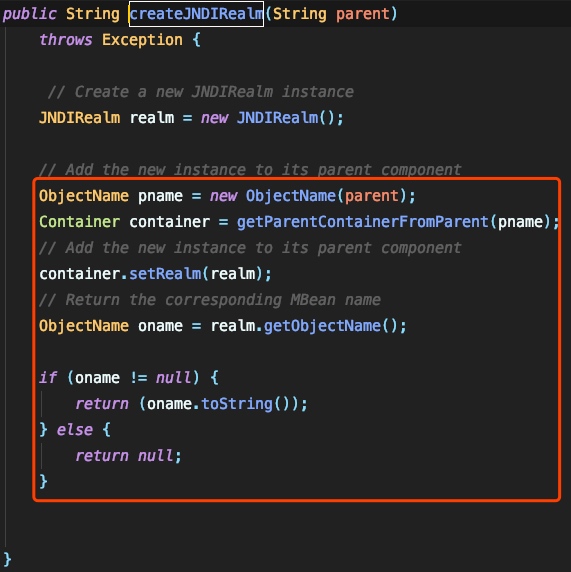Click the 'pname' variable in its declaration
This screenshot has height=572, width=571.
[x=160, y=196]
